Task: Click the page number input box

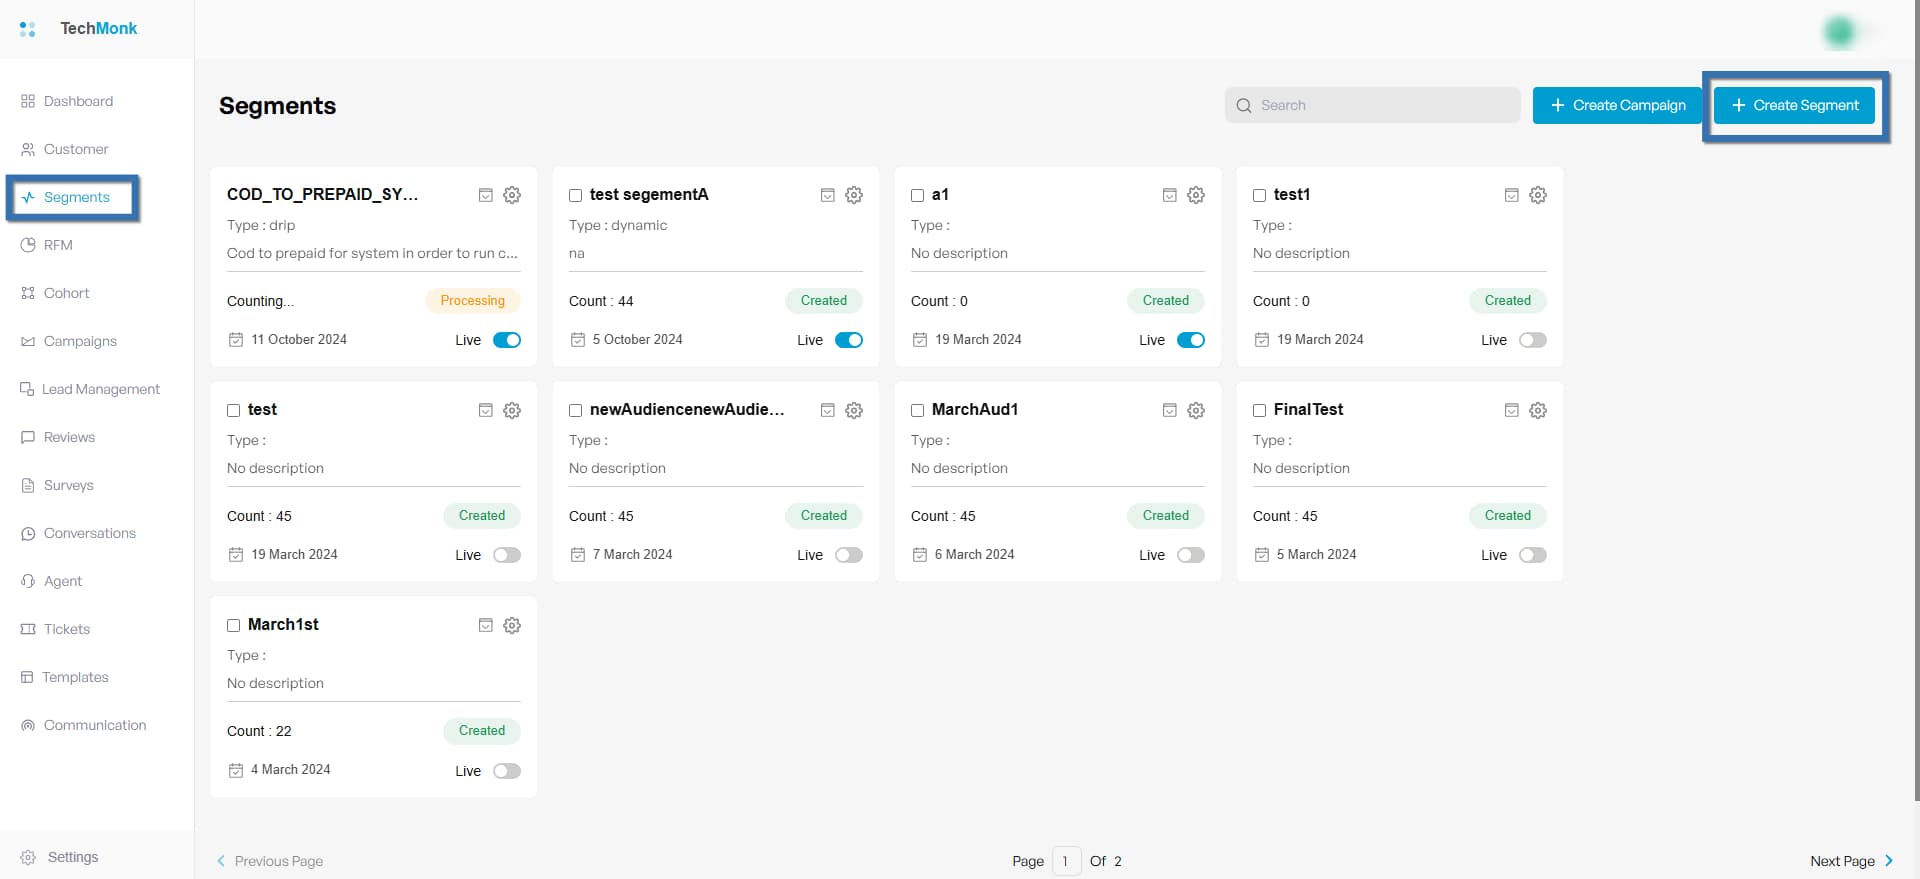Action: (1066, 861)
